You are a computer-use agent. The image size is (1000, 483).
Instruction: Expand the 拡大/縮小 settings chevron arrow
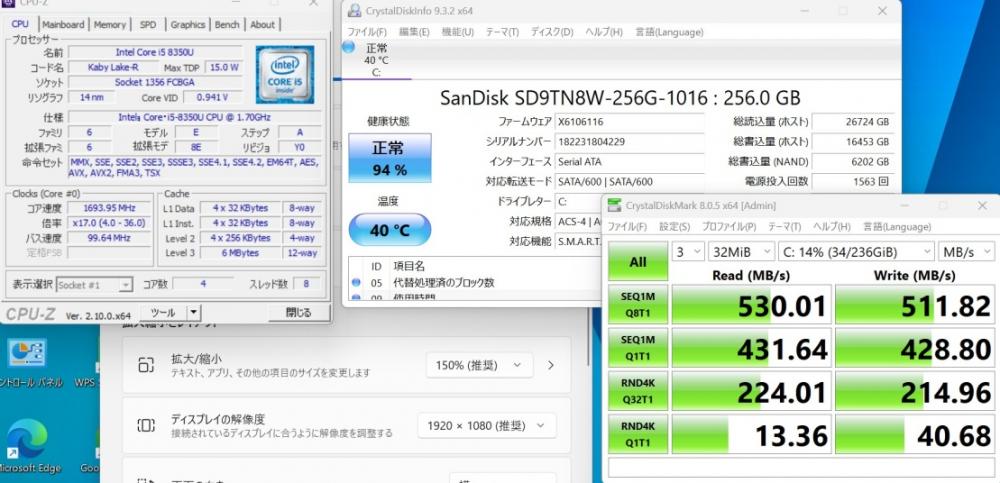pos(551,366)
